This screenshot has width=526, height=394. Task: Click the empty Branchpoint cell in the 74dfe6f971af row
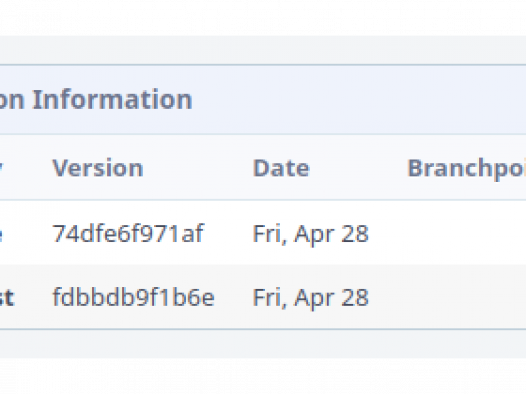467,233
